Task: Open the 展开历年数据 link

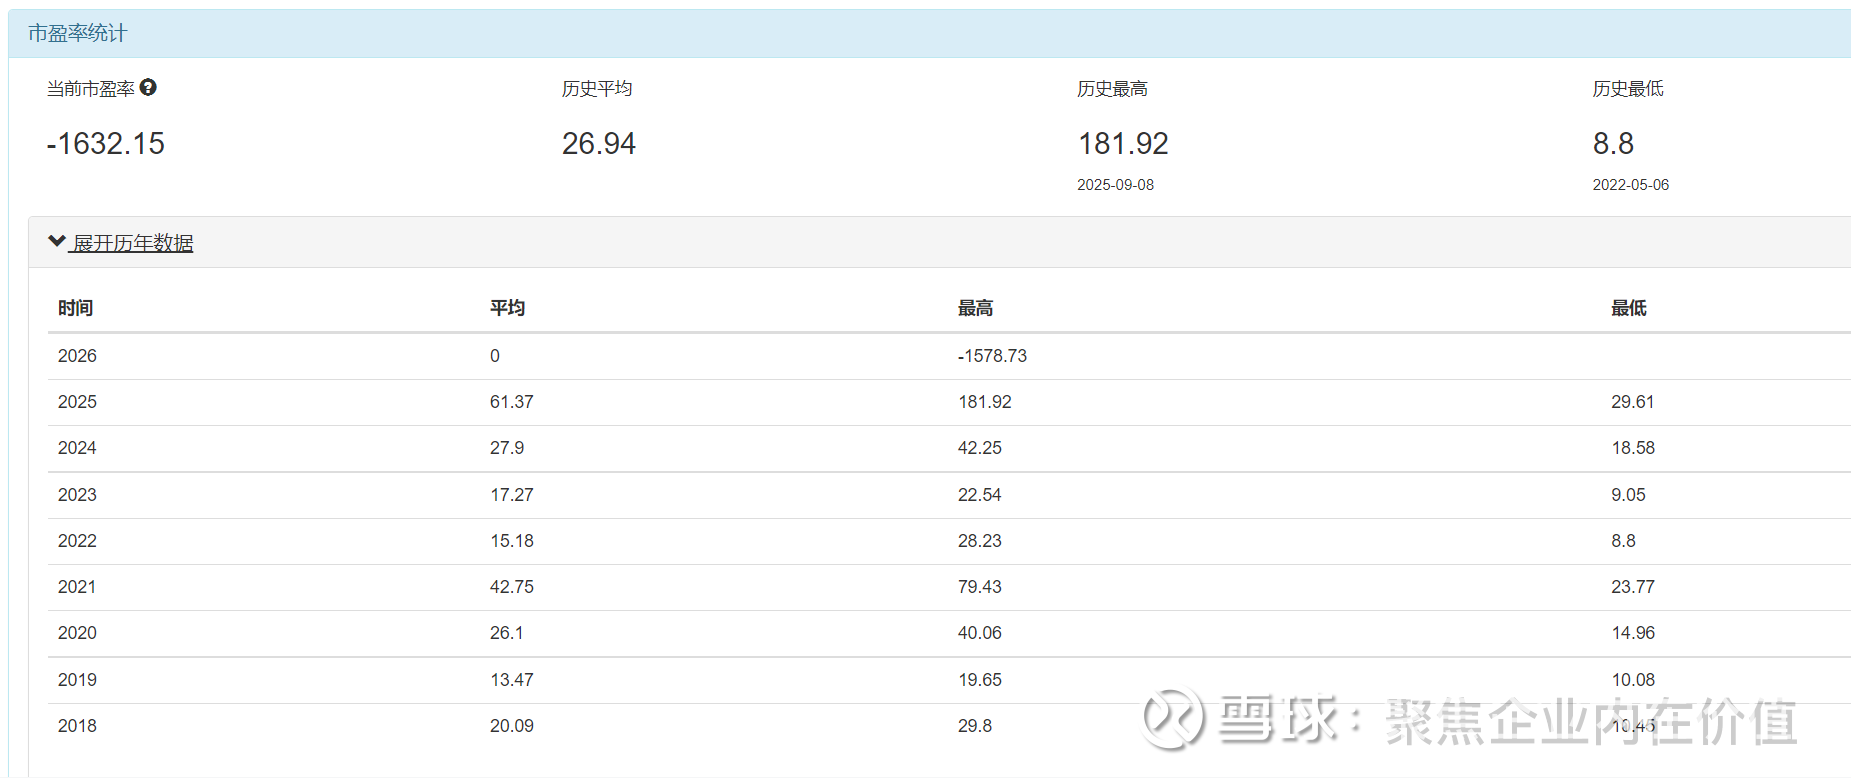Action: pos(133,243)
